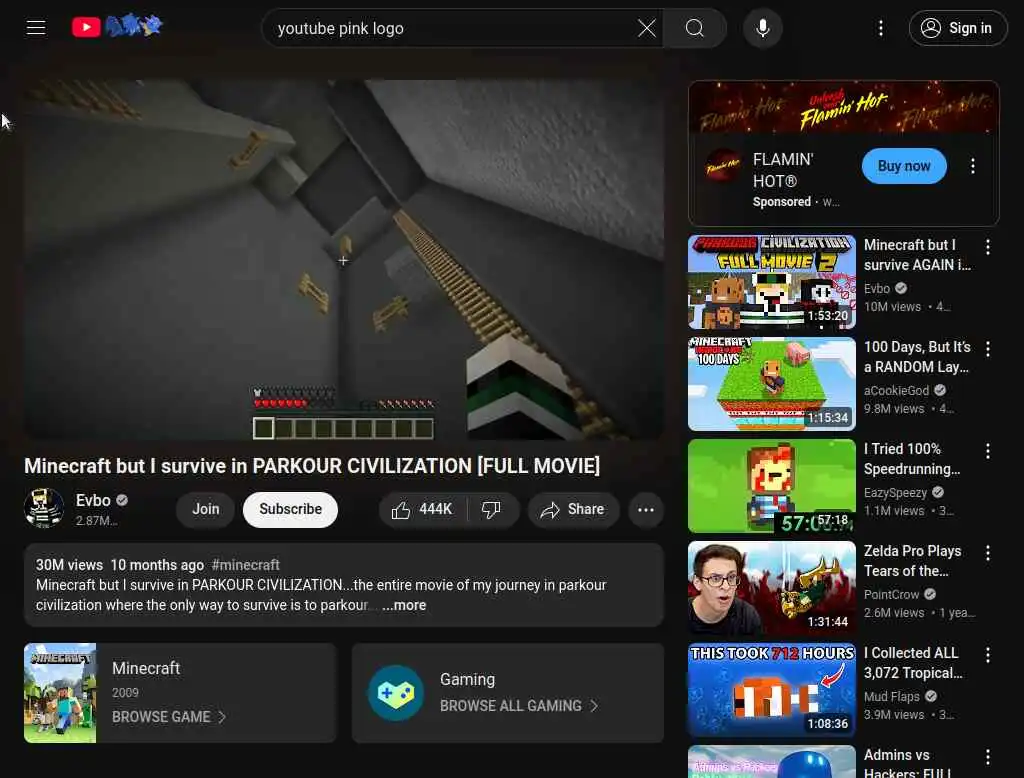
Task: Open Zelda Pro Plays thumbnail
Action: click(x=771, y=588)
